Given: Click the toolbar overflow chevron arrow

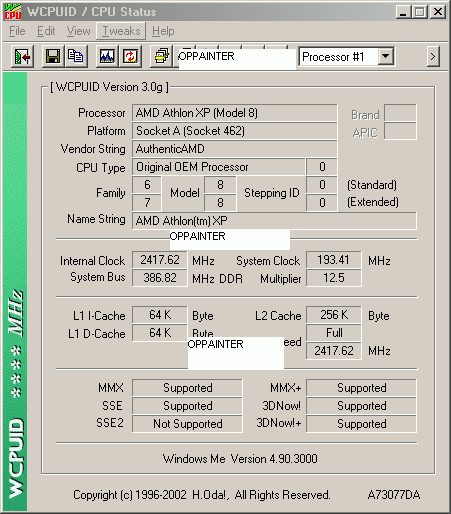Looking at the screenshot, I should coord(433,56).
